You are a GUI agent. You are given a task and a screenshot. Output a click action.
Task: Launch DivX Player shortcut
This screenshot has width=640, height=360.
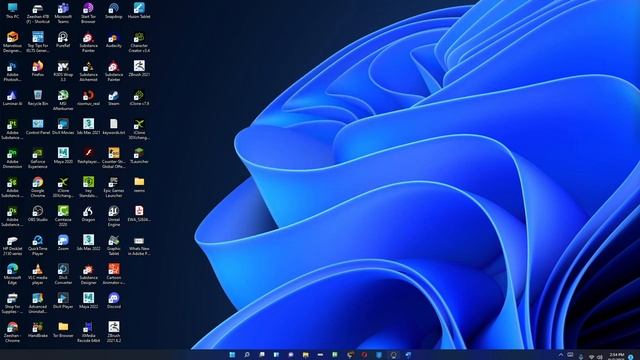63,301
